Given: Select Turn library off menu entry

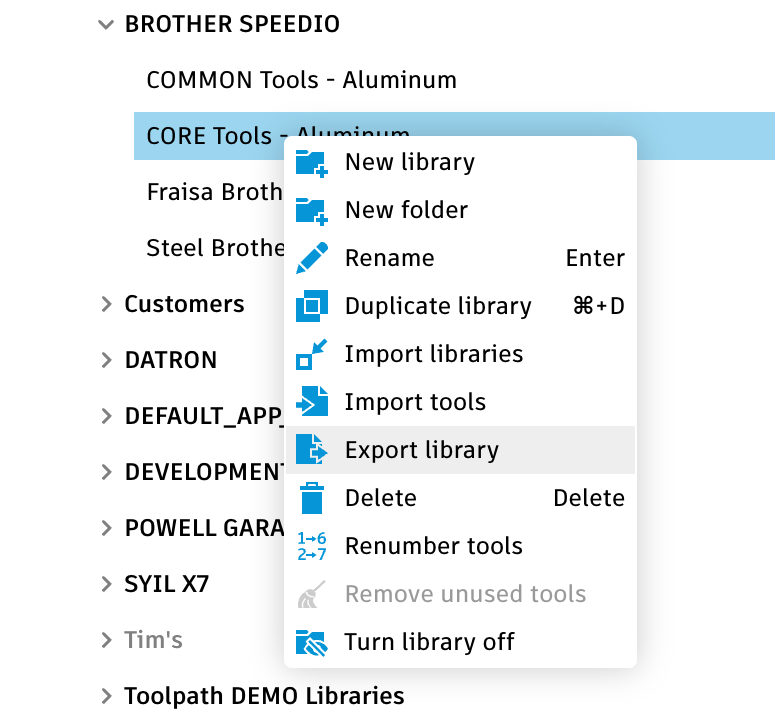Looking at the screenshot, I should point(429,642).
